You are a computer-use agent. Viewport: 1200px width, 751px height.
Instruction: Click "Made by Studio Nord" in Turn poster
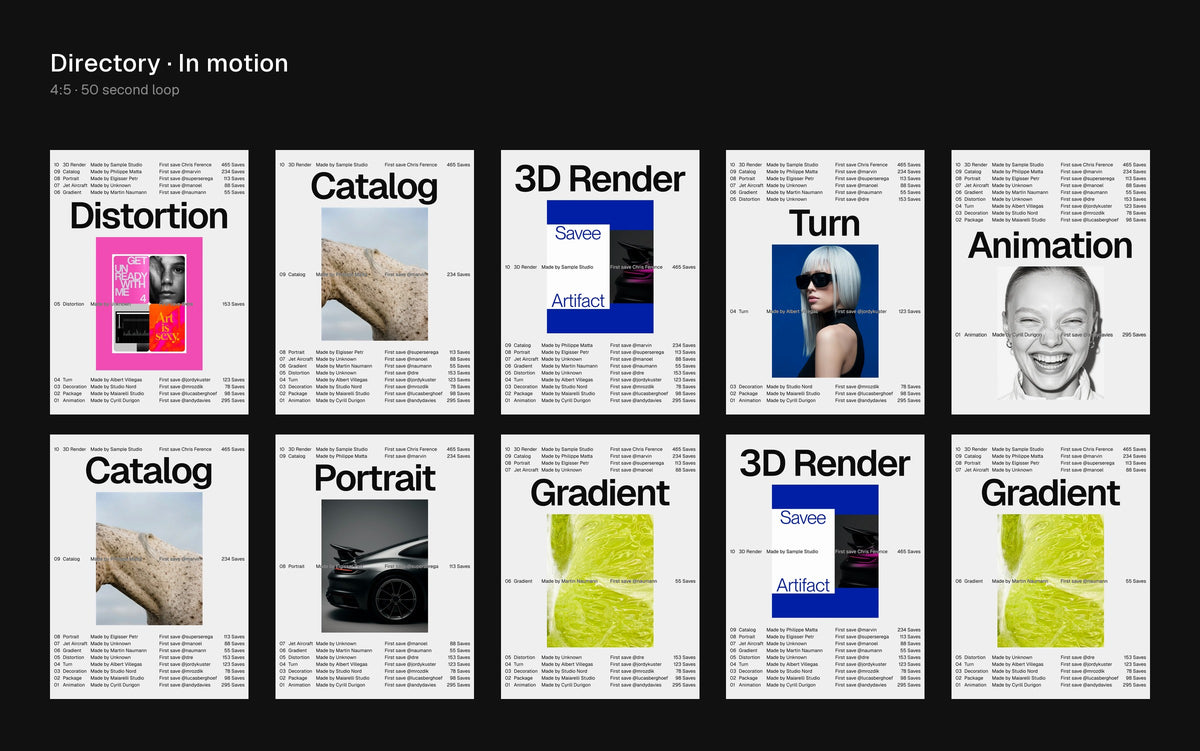point(788,387)
